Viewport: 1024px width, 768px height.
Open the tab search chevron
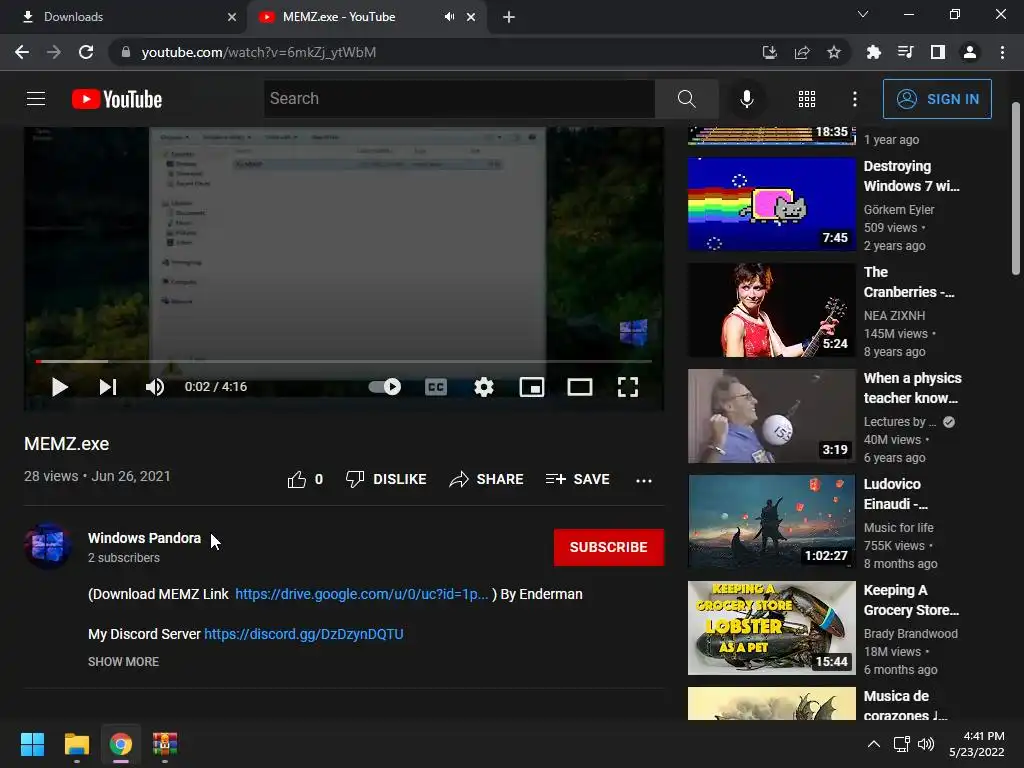863,14
